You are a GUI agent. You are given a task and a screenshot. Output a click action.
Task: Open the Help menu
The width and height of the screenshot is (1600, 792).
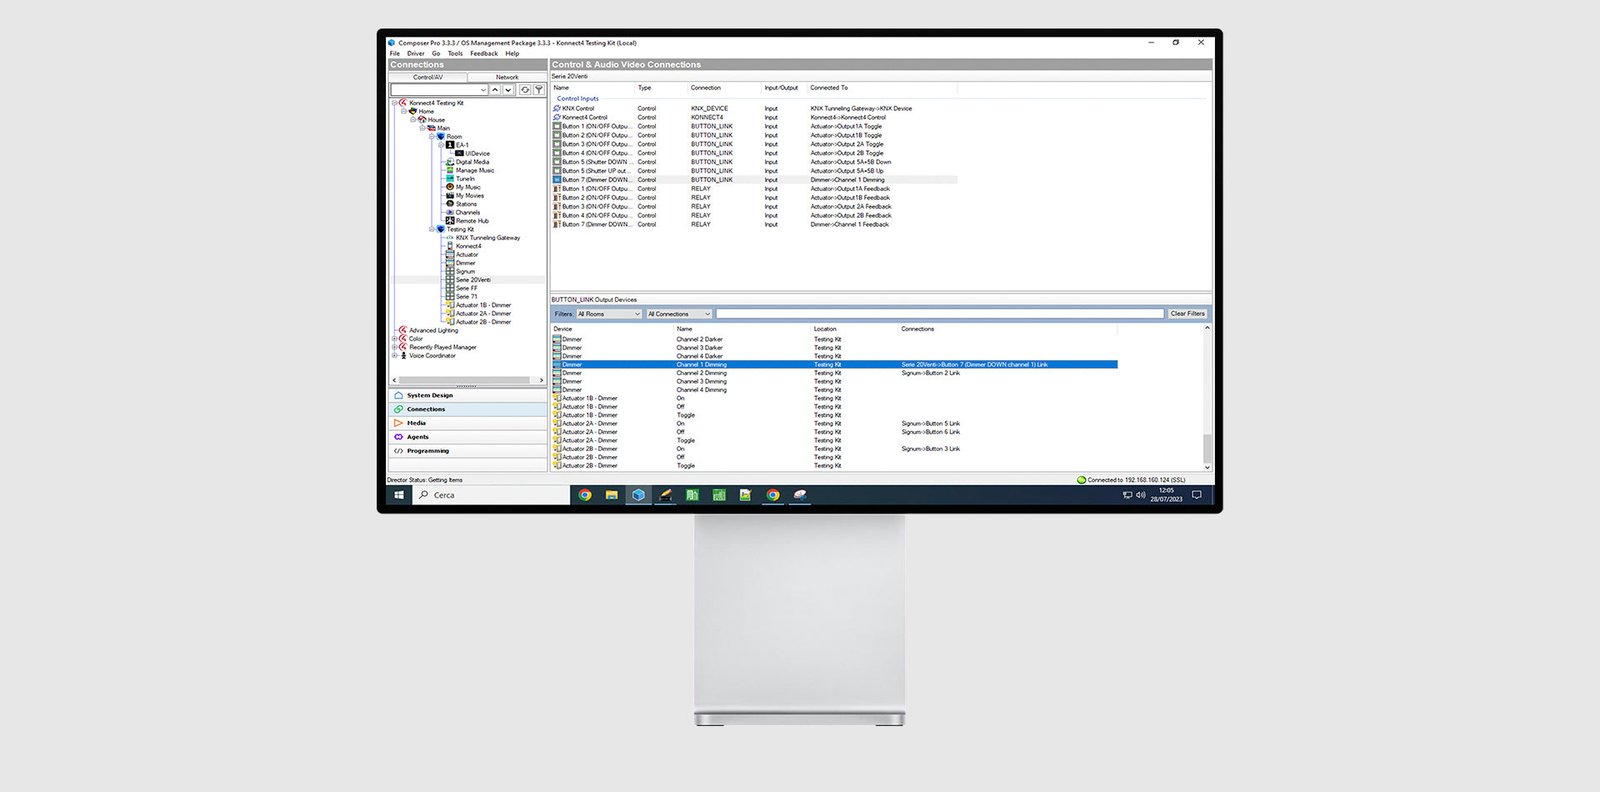coord(512,54)
